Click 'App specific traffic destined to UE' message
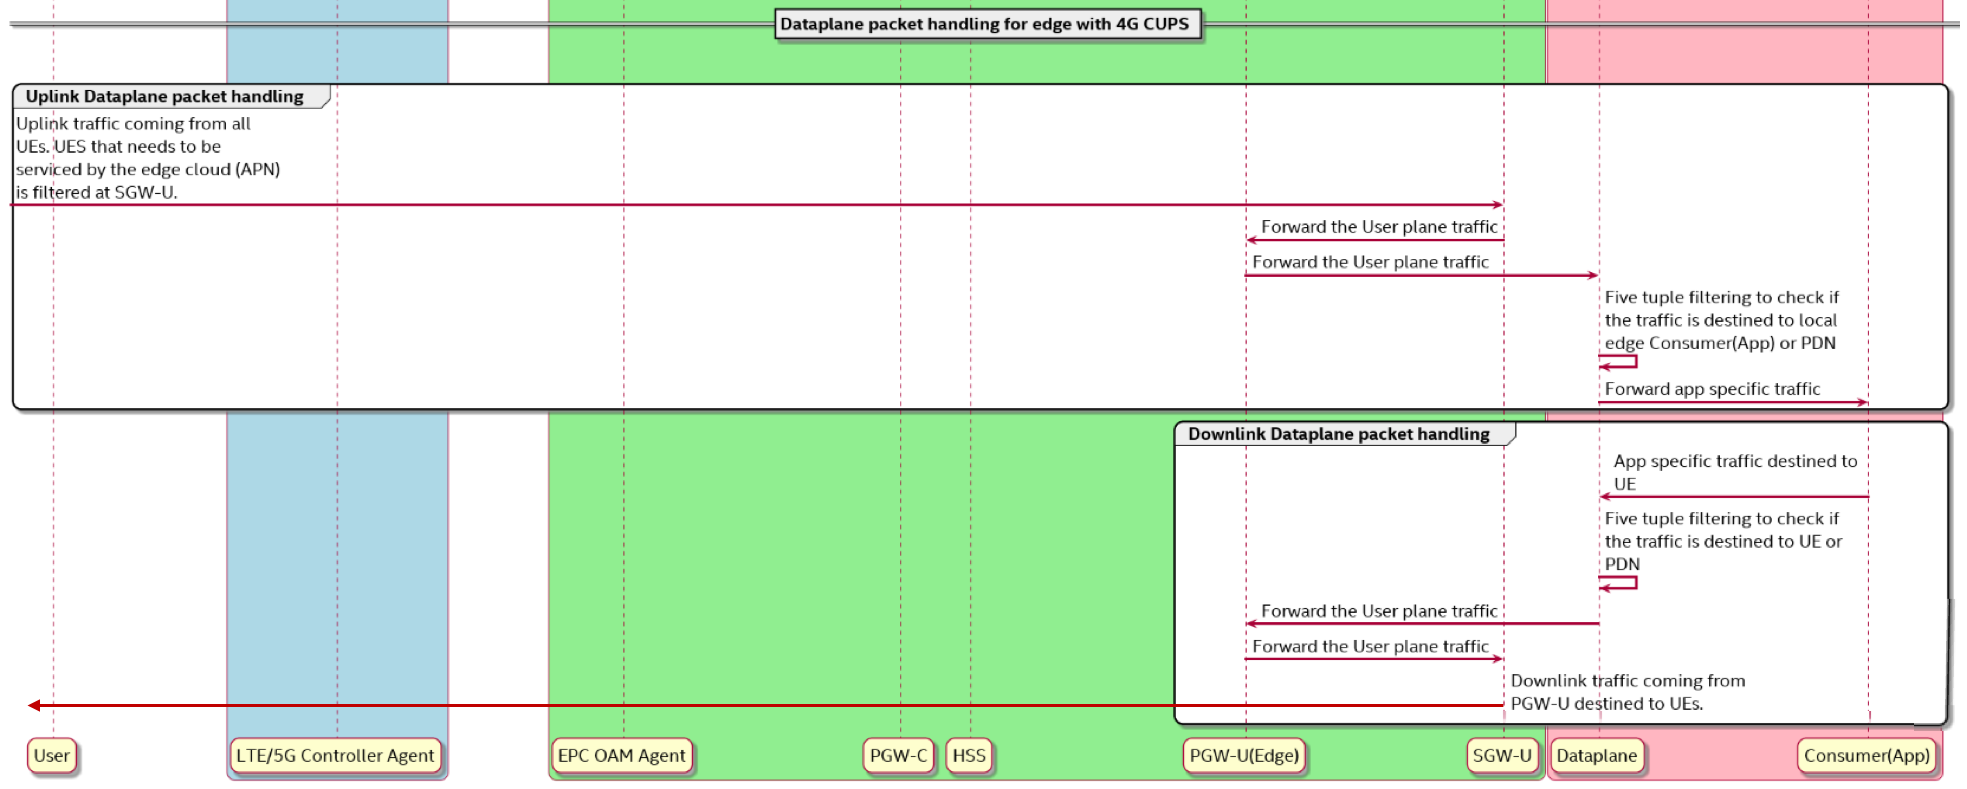This screenshot has width=1967, height=789. pyautogui.click(x=1735, y=472)
